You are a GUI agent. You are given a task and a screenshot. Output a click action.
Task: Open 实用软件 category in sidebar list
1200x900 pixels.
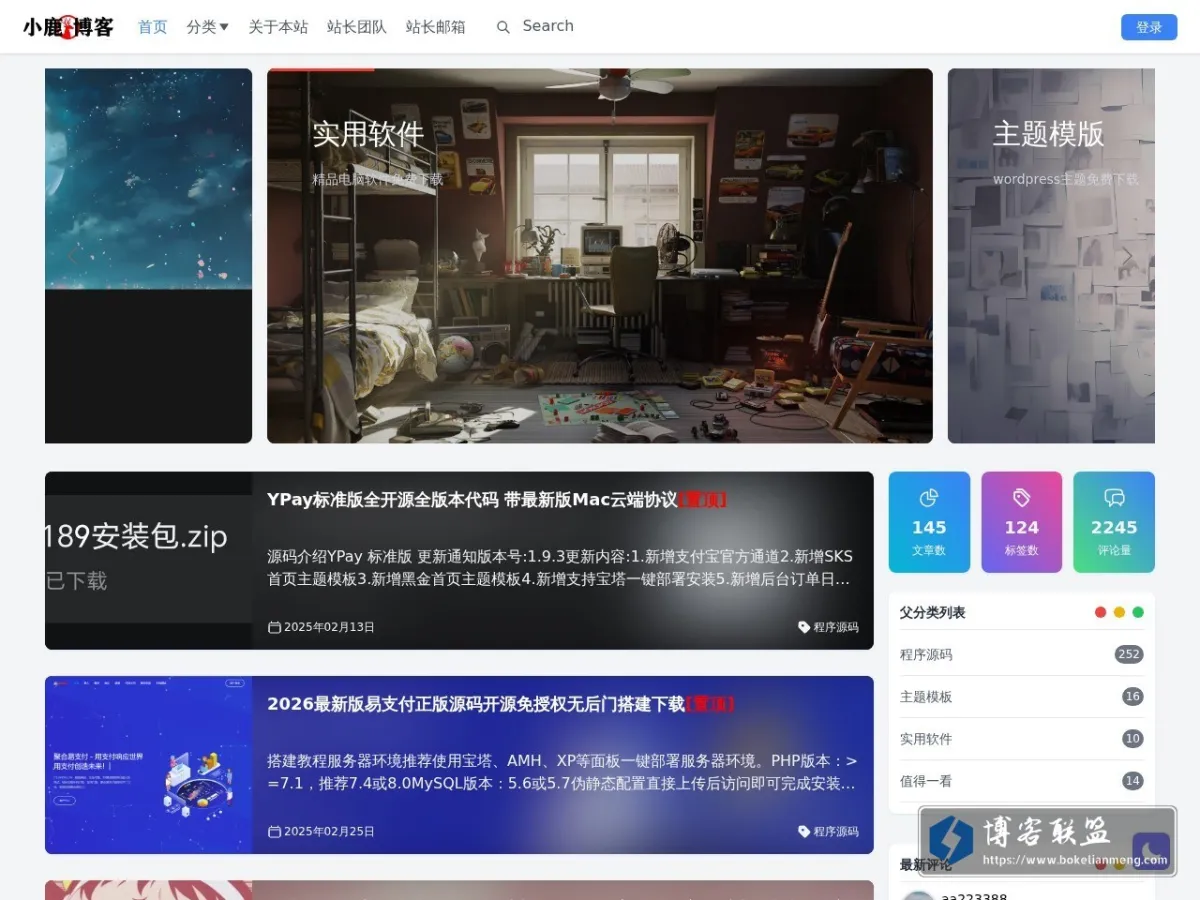click(x=926, y=739)
